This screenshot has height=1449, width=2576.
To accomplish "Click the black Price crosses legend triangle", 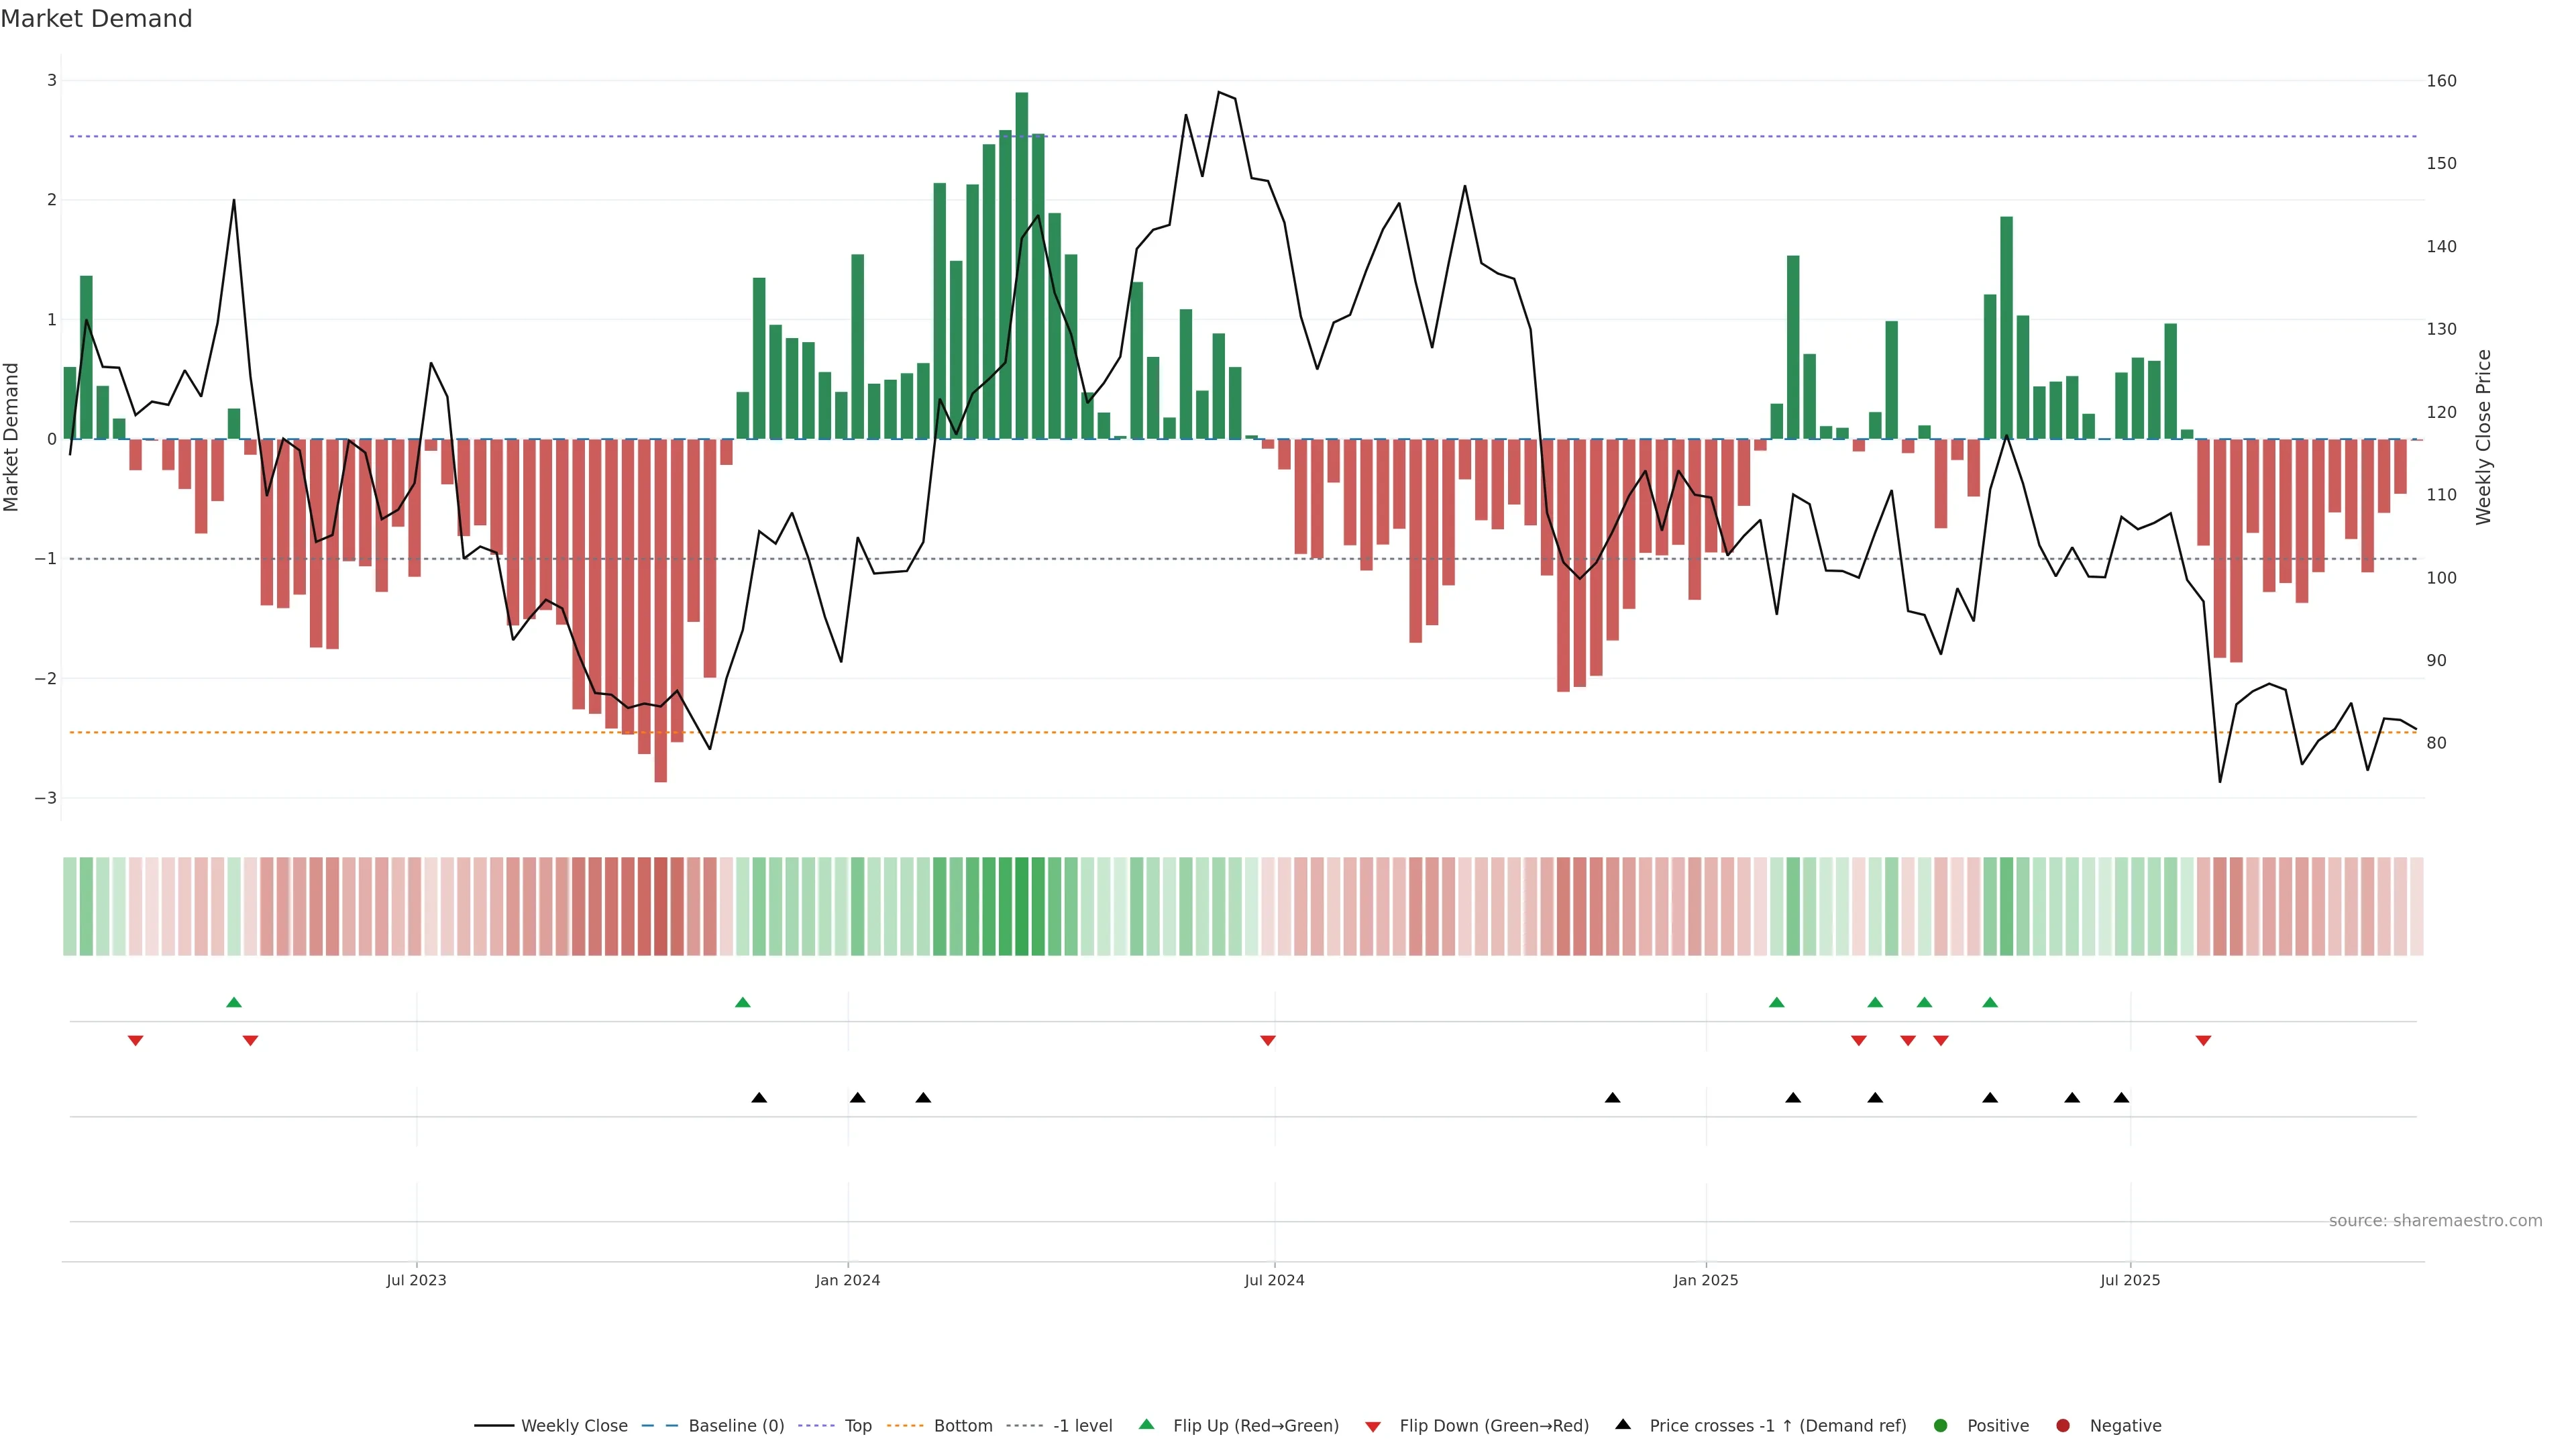I will pyautogui.click(x=1623, y=1424).
